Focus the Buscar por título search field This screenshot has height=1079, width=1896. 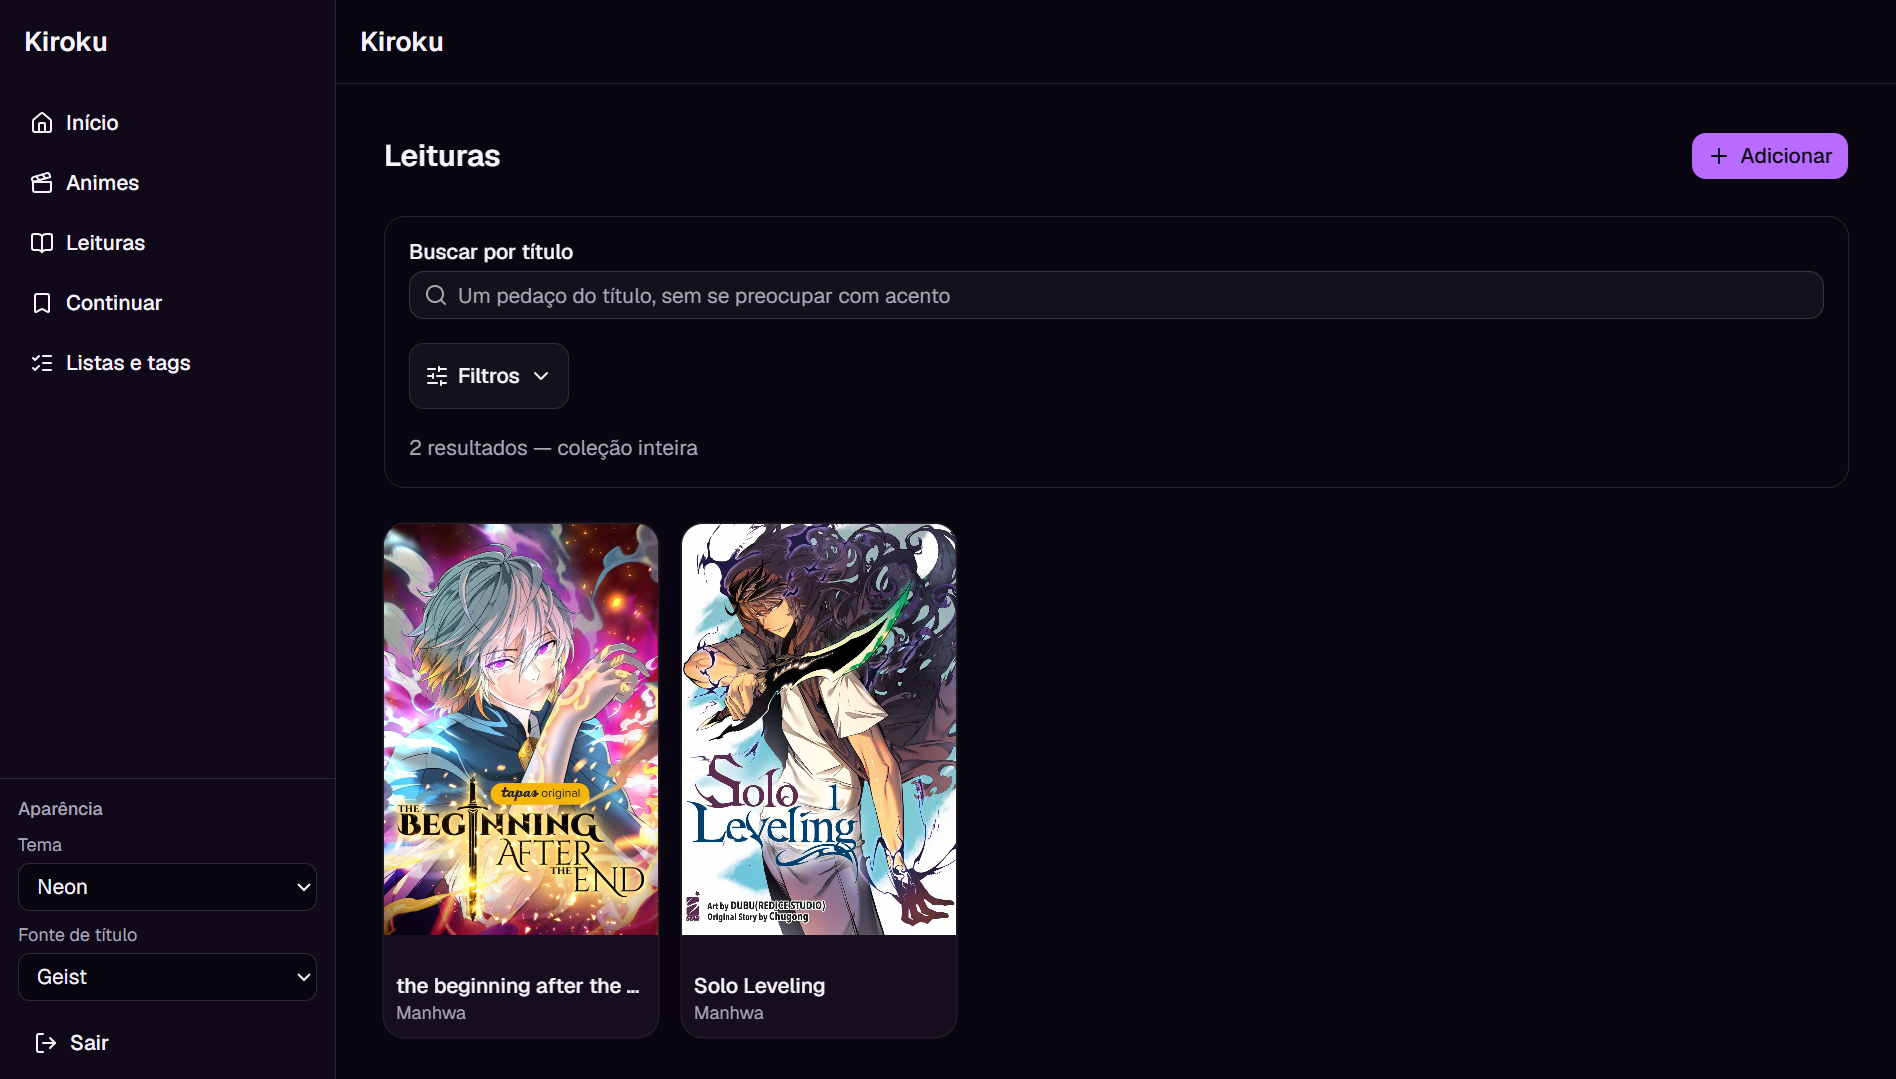(1116, 295)
